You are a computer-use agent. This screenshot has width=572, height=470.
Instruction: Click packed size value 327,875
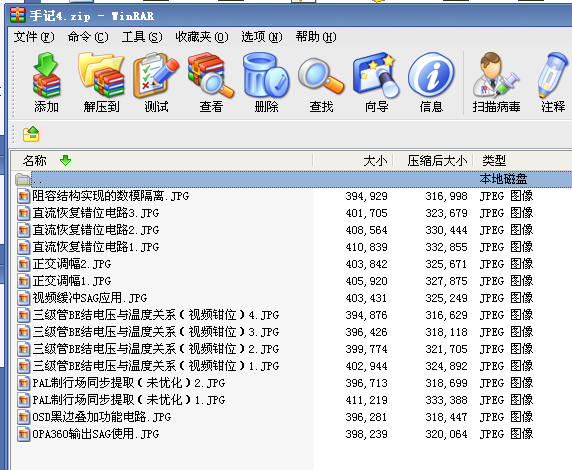[446, 281]
